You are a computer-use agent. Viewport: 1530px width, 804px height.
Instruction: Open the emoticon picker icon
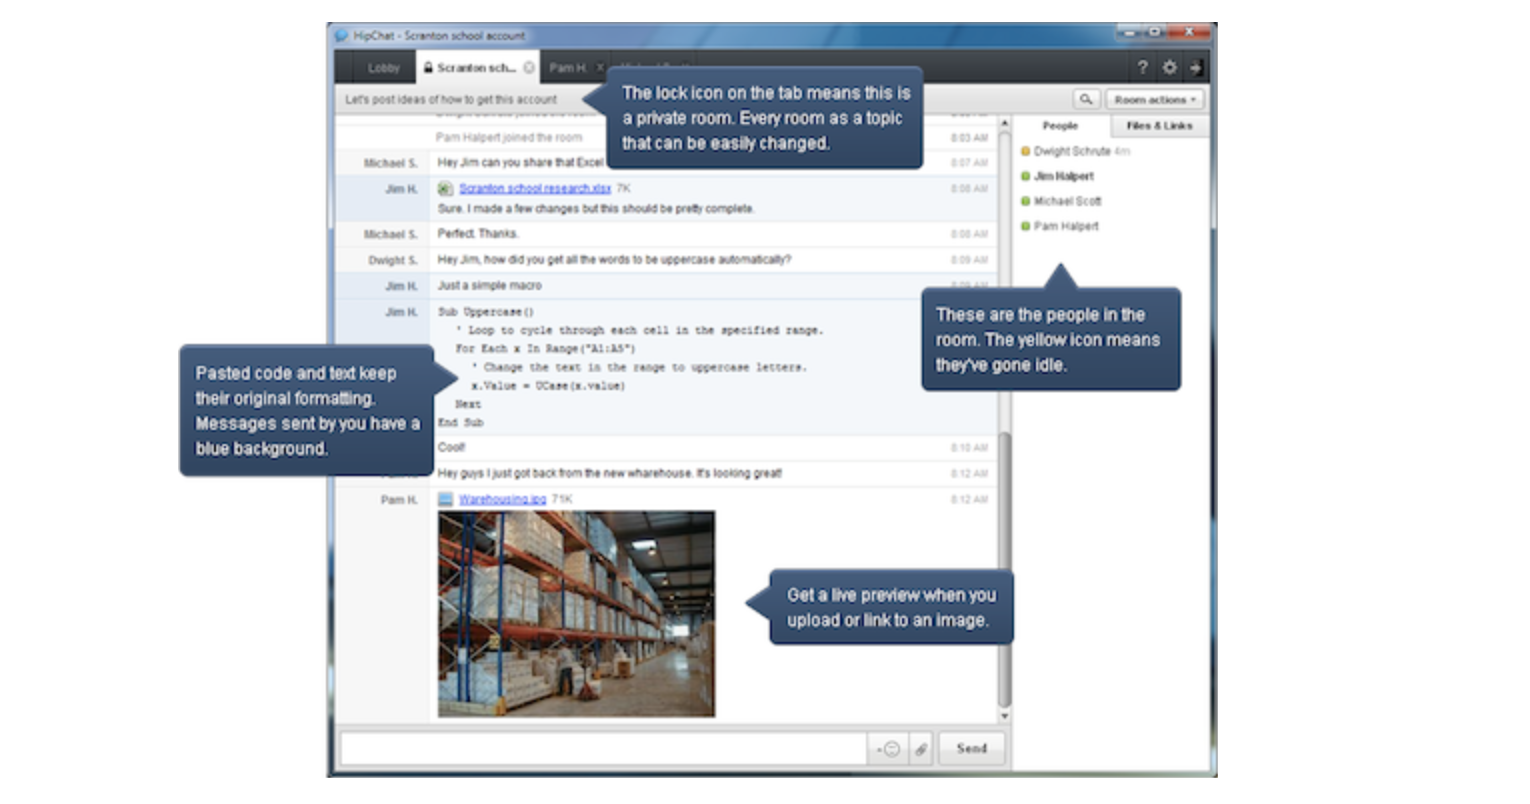pyautogui.click(x=889, y=749)
